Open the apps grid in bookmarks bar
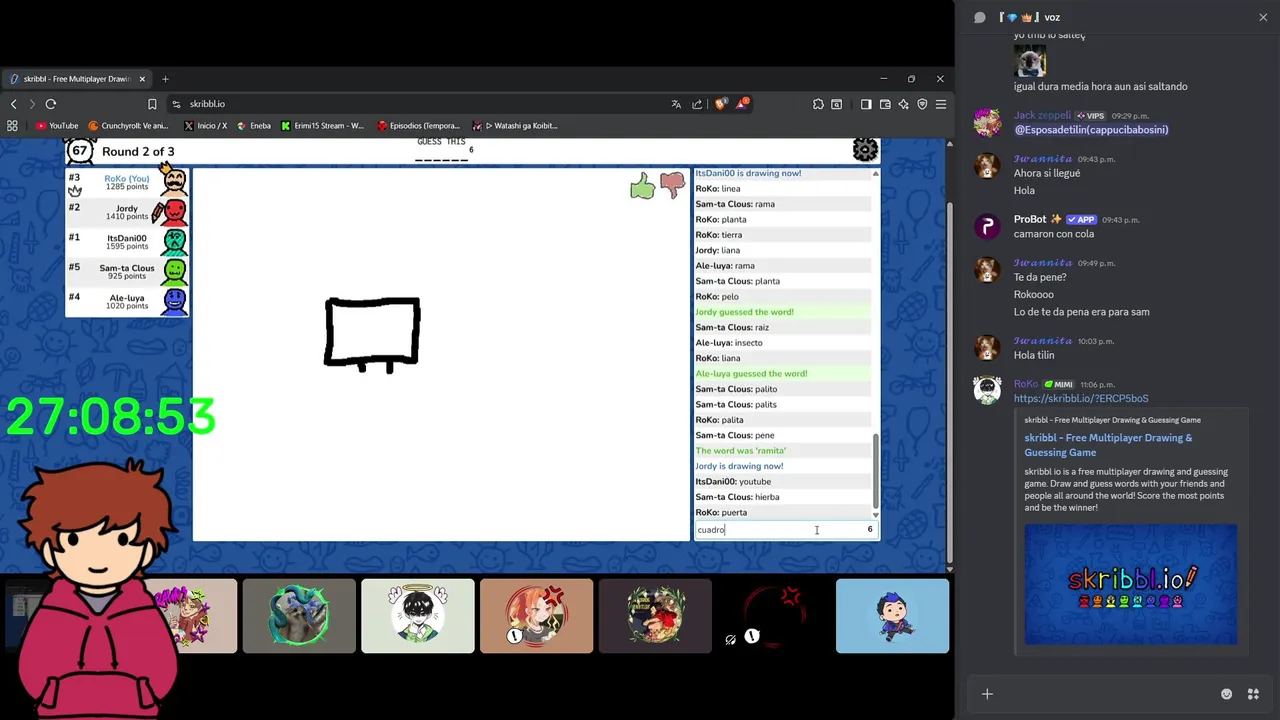1280x720 pixels. tap(12, 126)
